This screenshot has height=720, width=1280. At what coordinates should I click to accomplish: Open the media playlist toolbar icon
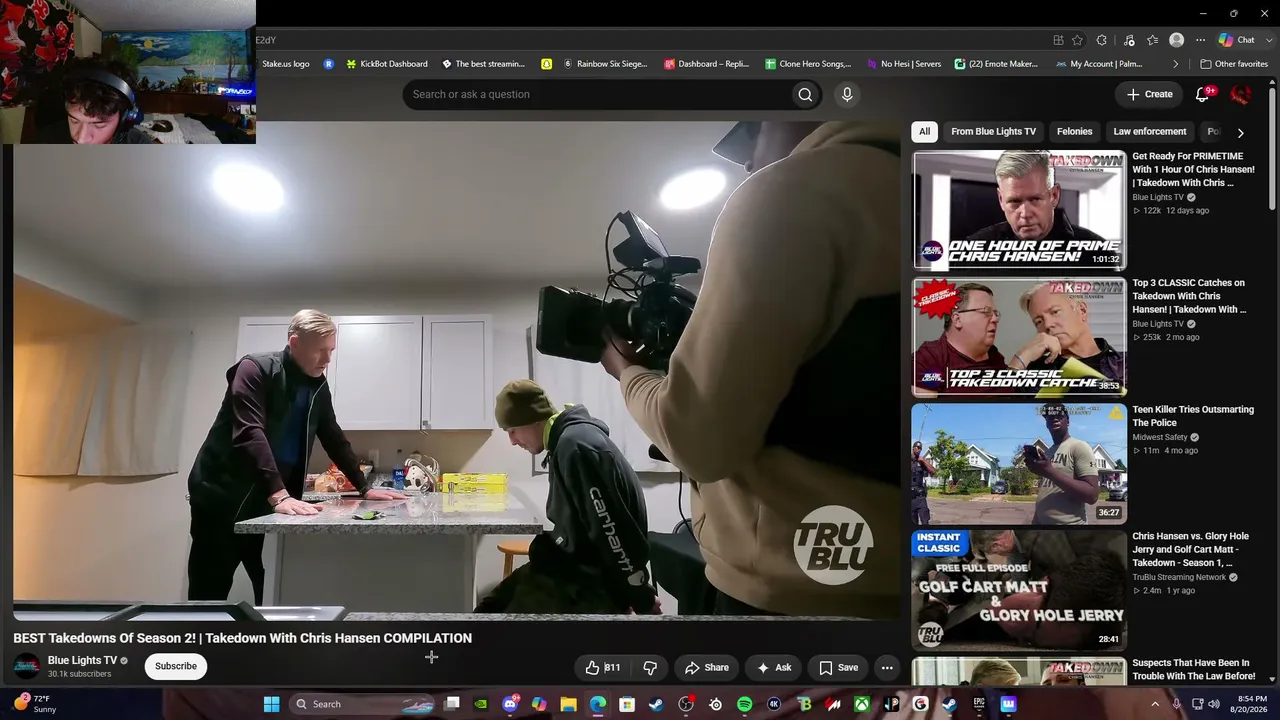click(1129, 40)
